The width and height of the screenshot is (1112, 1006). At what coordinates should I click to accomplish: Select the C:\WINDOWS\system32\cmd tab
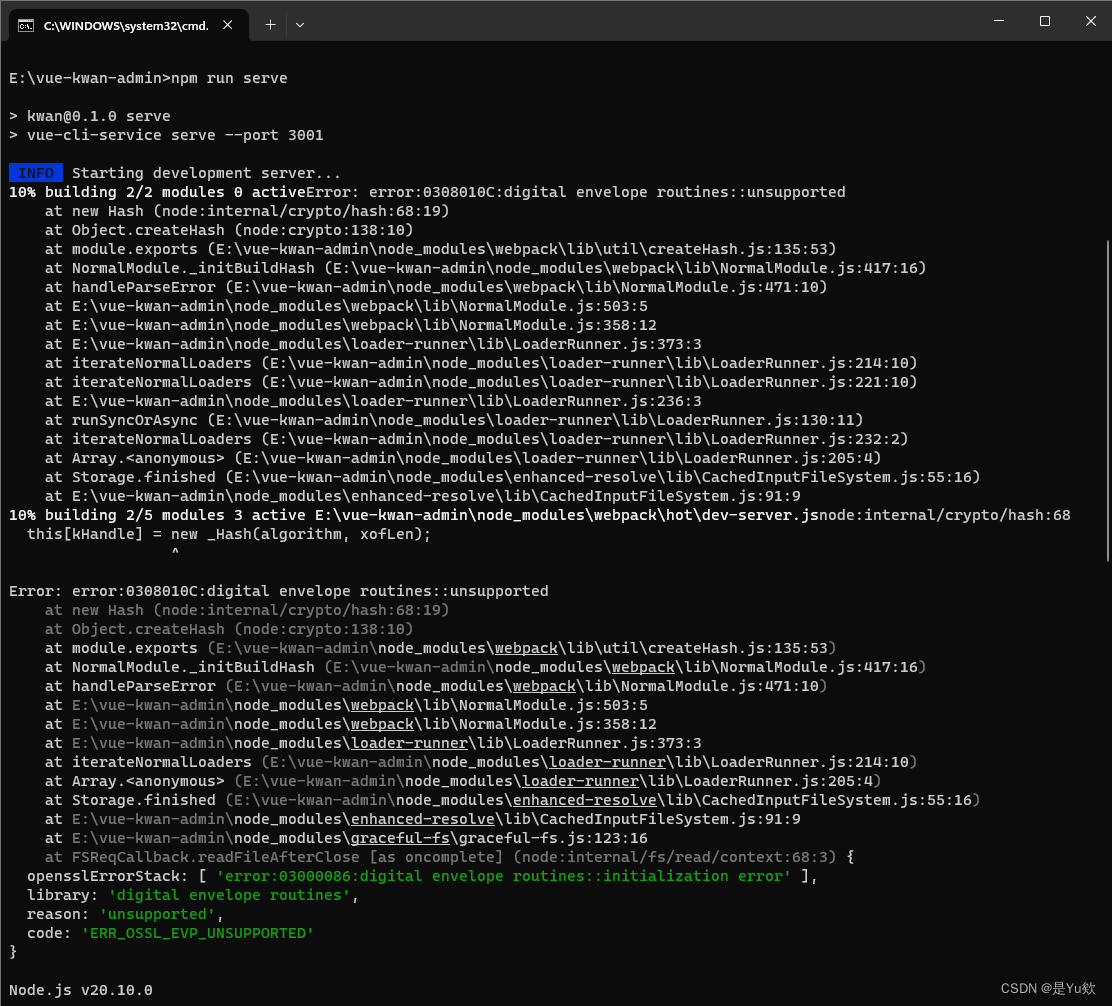tap(128, 26)
